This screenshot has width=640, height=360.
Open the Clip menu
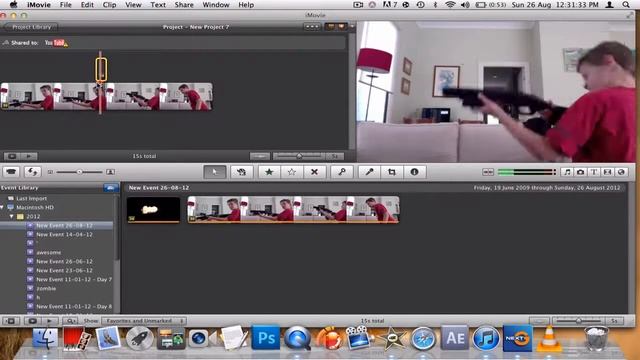point(109,5)
